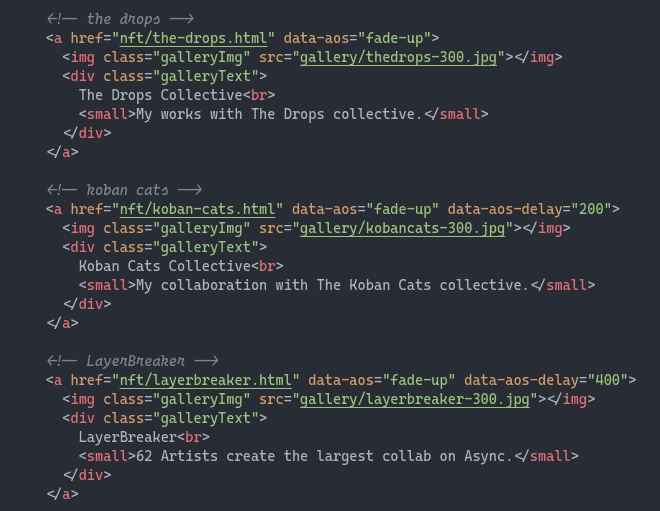Click the closing </a> tag after LayerBreaker block
The height and width of the screenshot is (511, 660).
click(62, 494)
